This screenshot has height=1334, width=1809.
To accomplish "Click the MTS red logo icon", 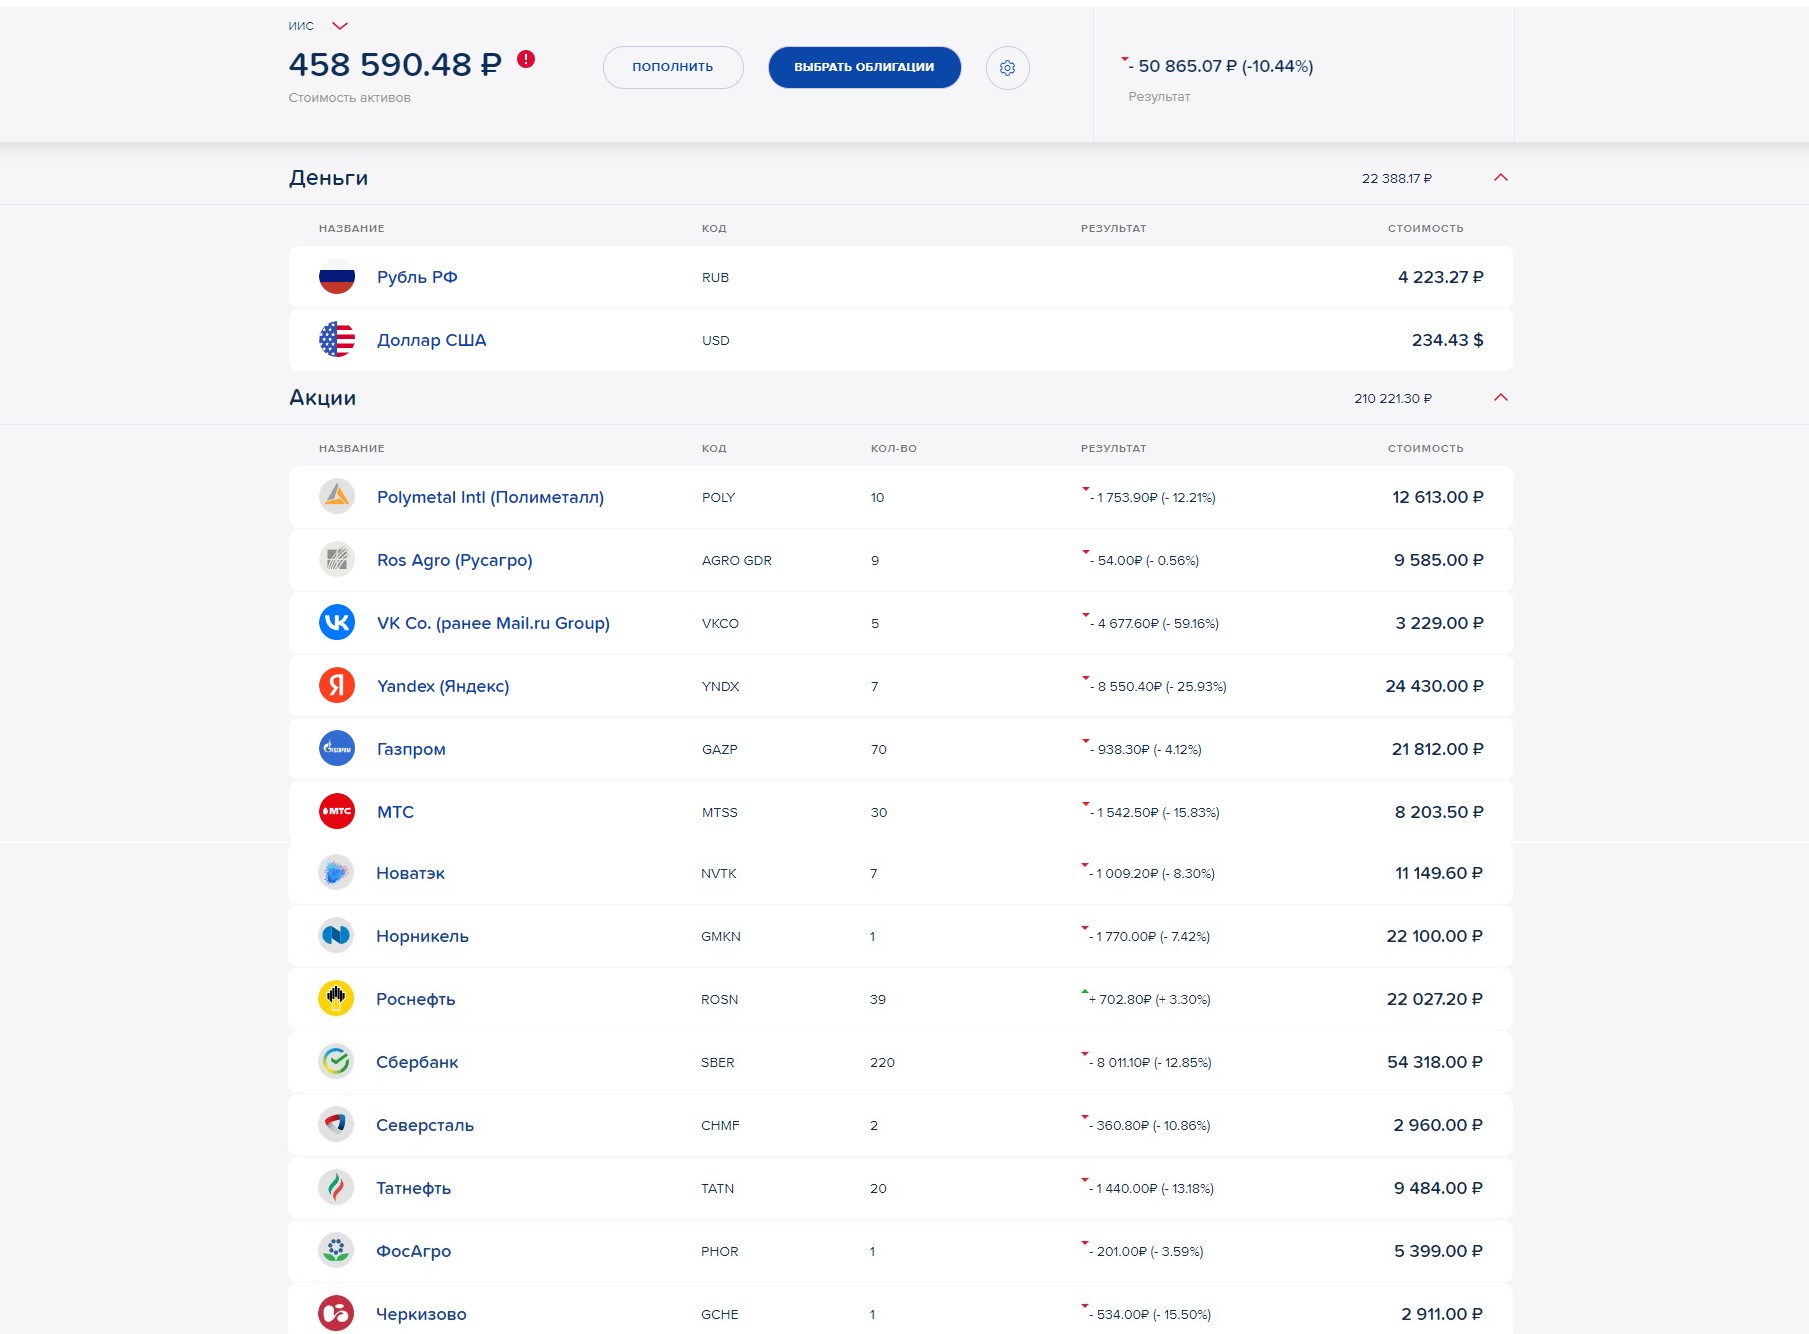I will tap(337, 812).
